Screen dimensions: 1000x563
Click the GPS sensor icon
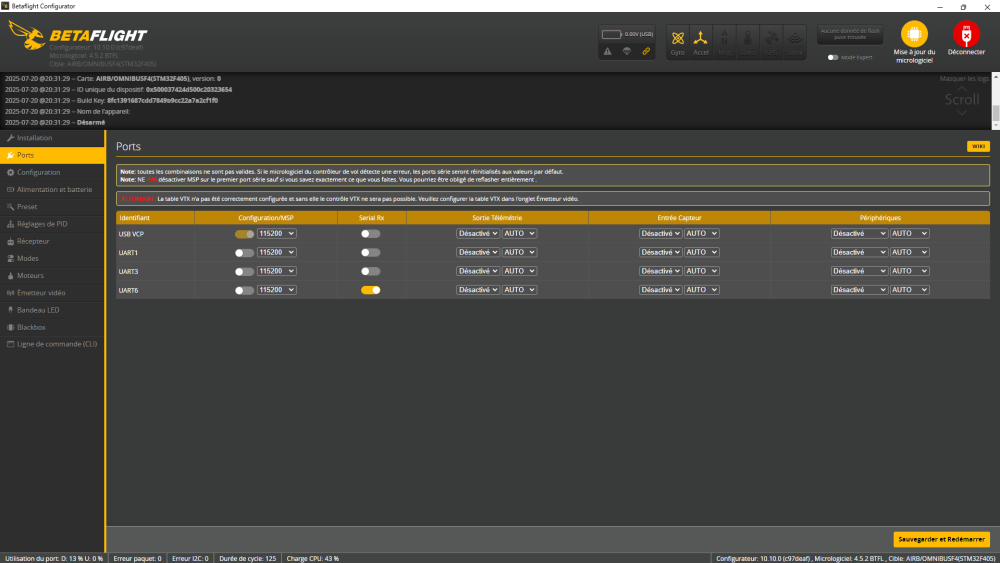point(770,40)
